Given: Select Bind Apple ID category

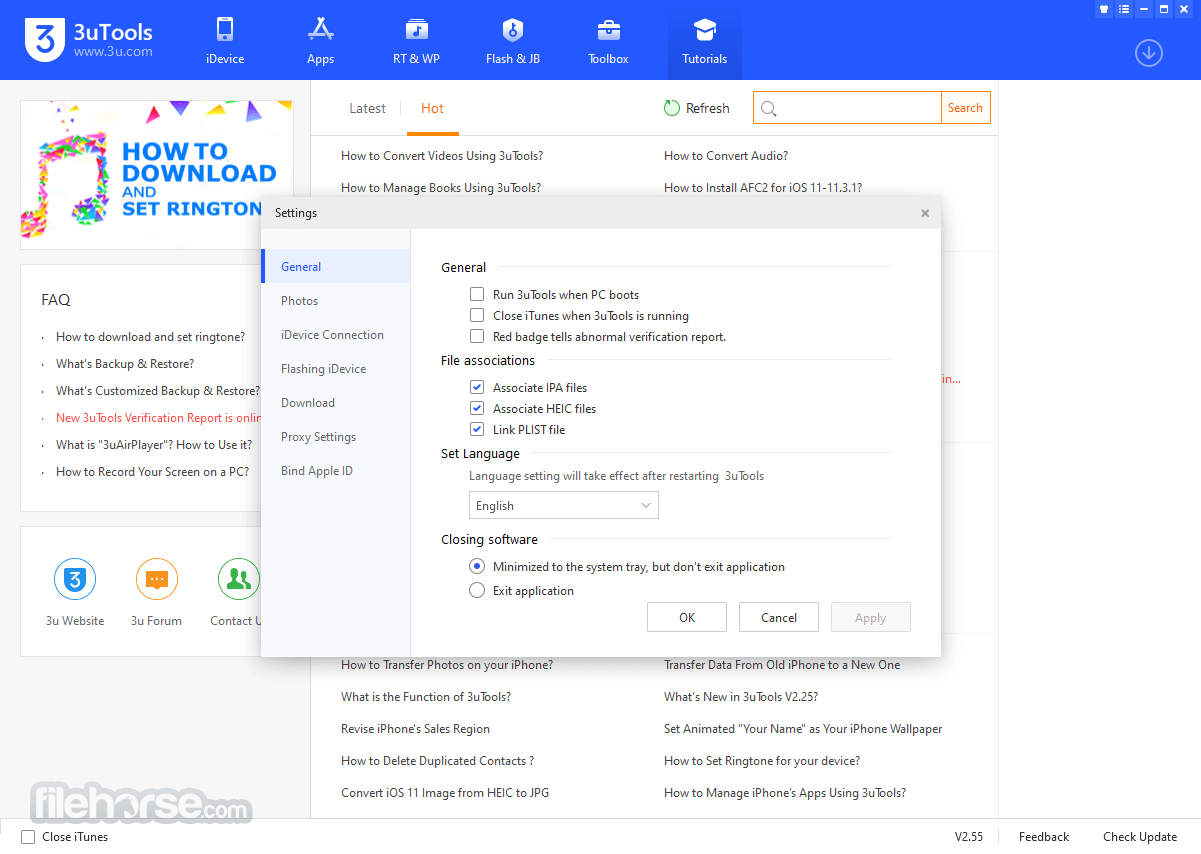Looking at the screenshot, I should (336, 471).
